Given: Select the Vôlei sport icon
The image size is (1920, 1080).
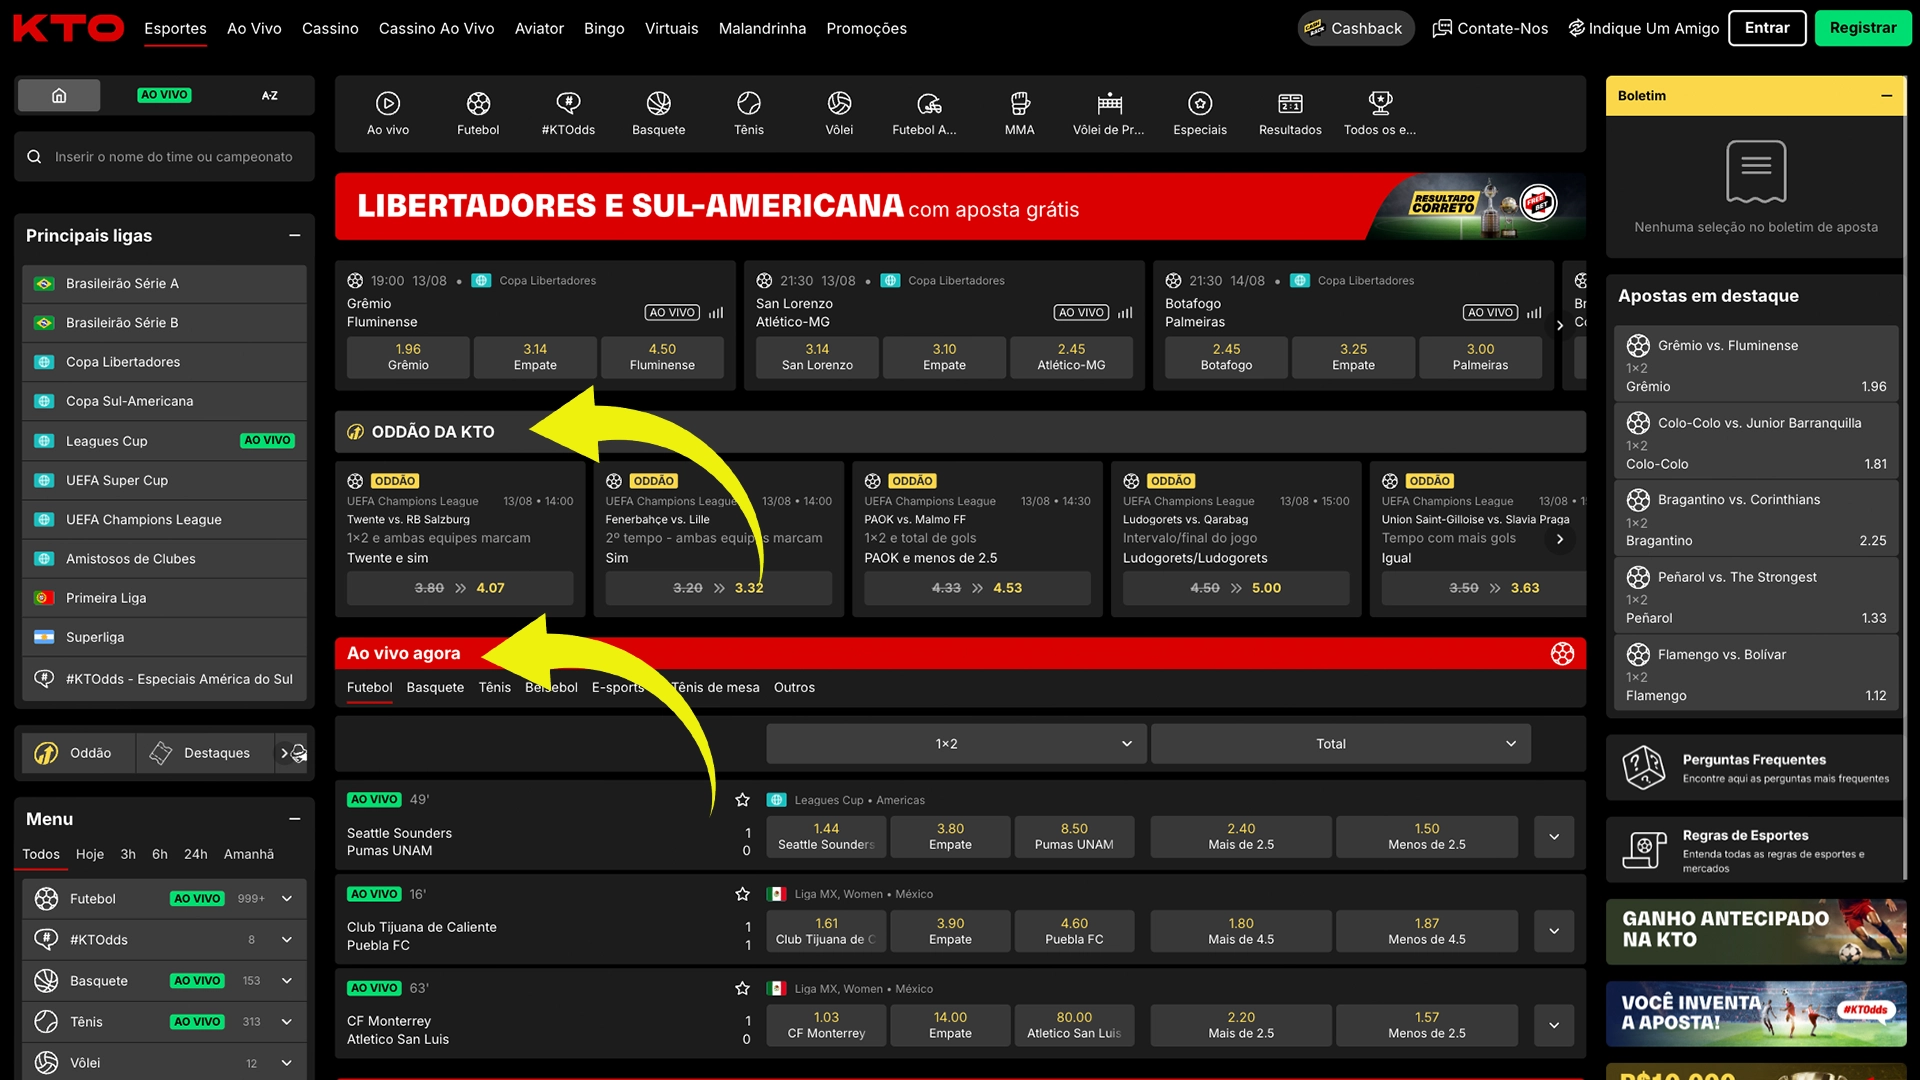Looking at the screenshot, I should (839, 113).
